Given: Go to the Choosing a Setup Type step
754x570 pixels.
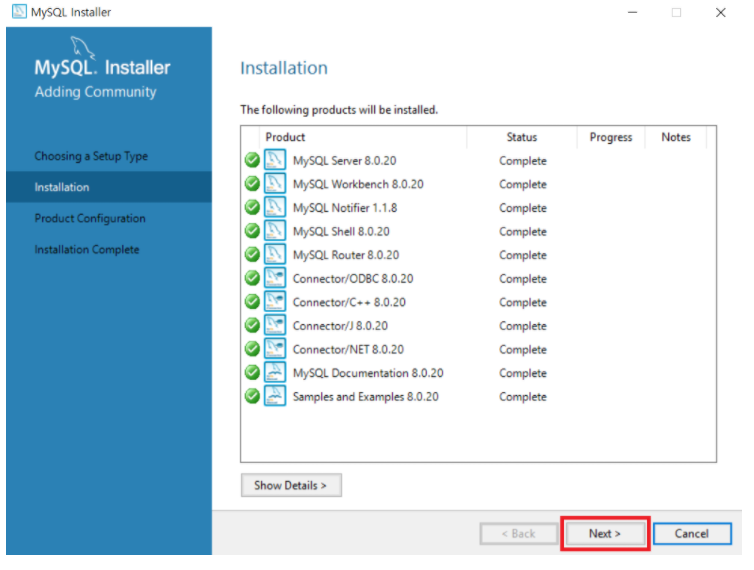Looking at the screenshot, I should click(91, 156).
